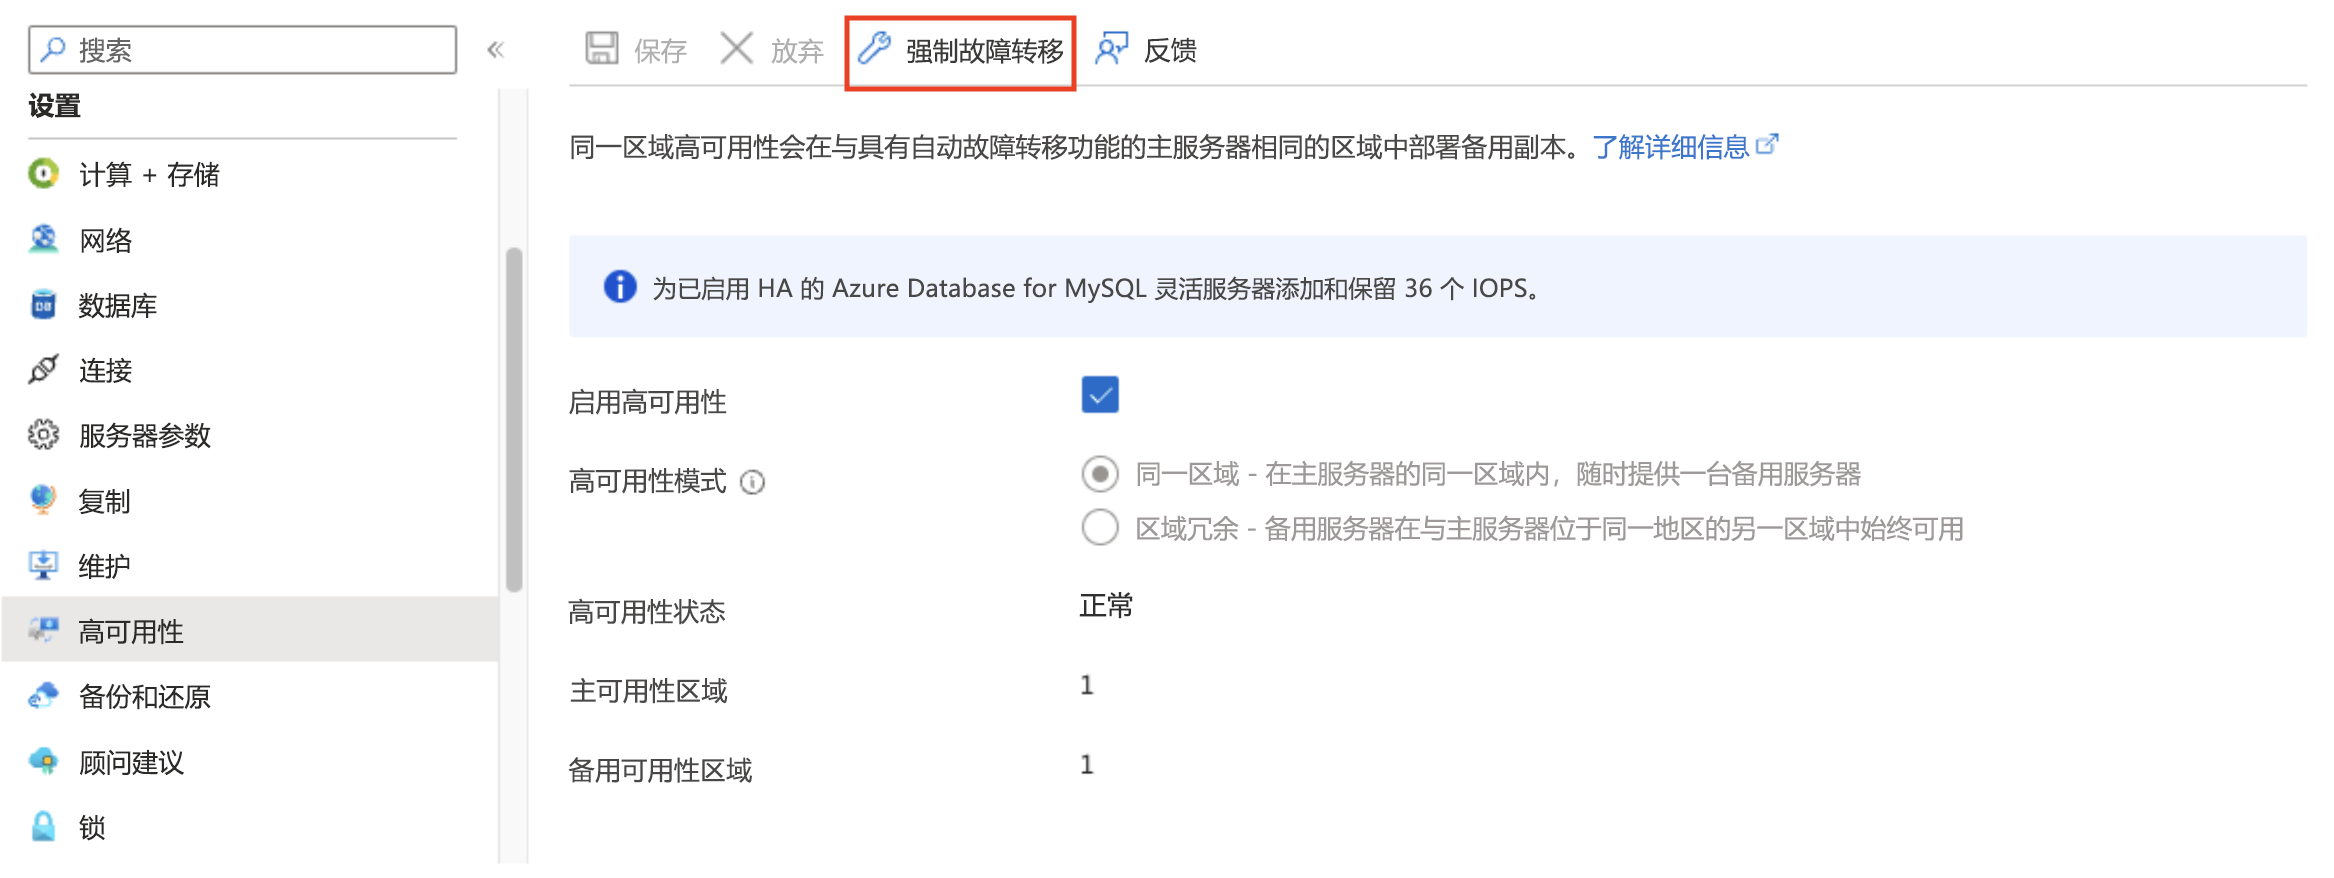Viewport: 2334px width, 878px height.
Task: Open the 了解详细信息 link
Action: (x=1671, y=147)
